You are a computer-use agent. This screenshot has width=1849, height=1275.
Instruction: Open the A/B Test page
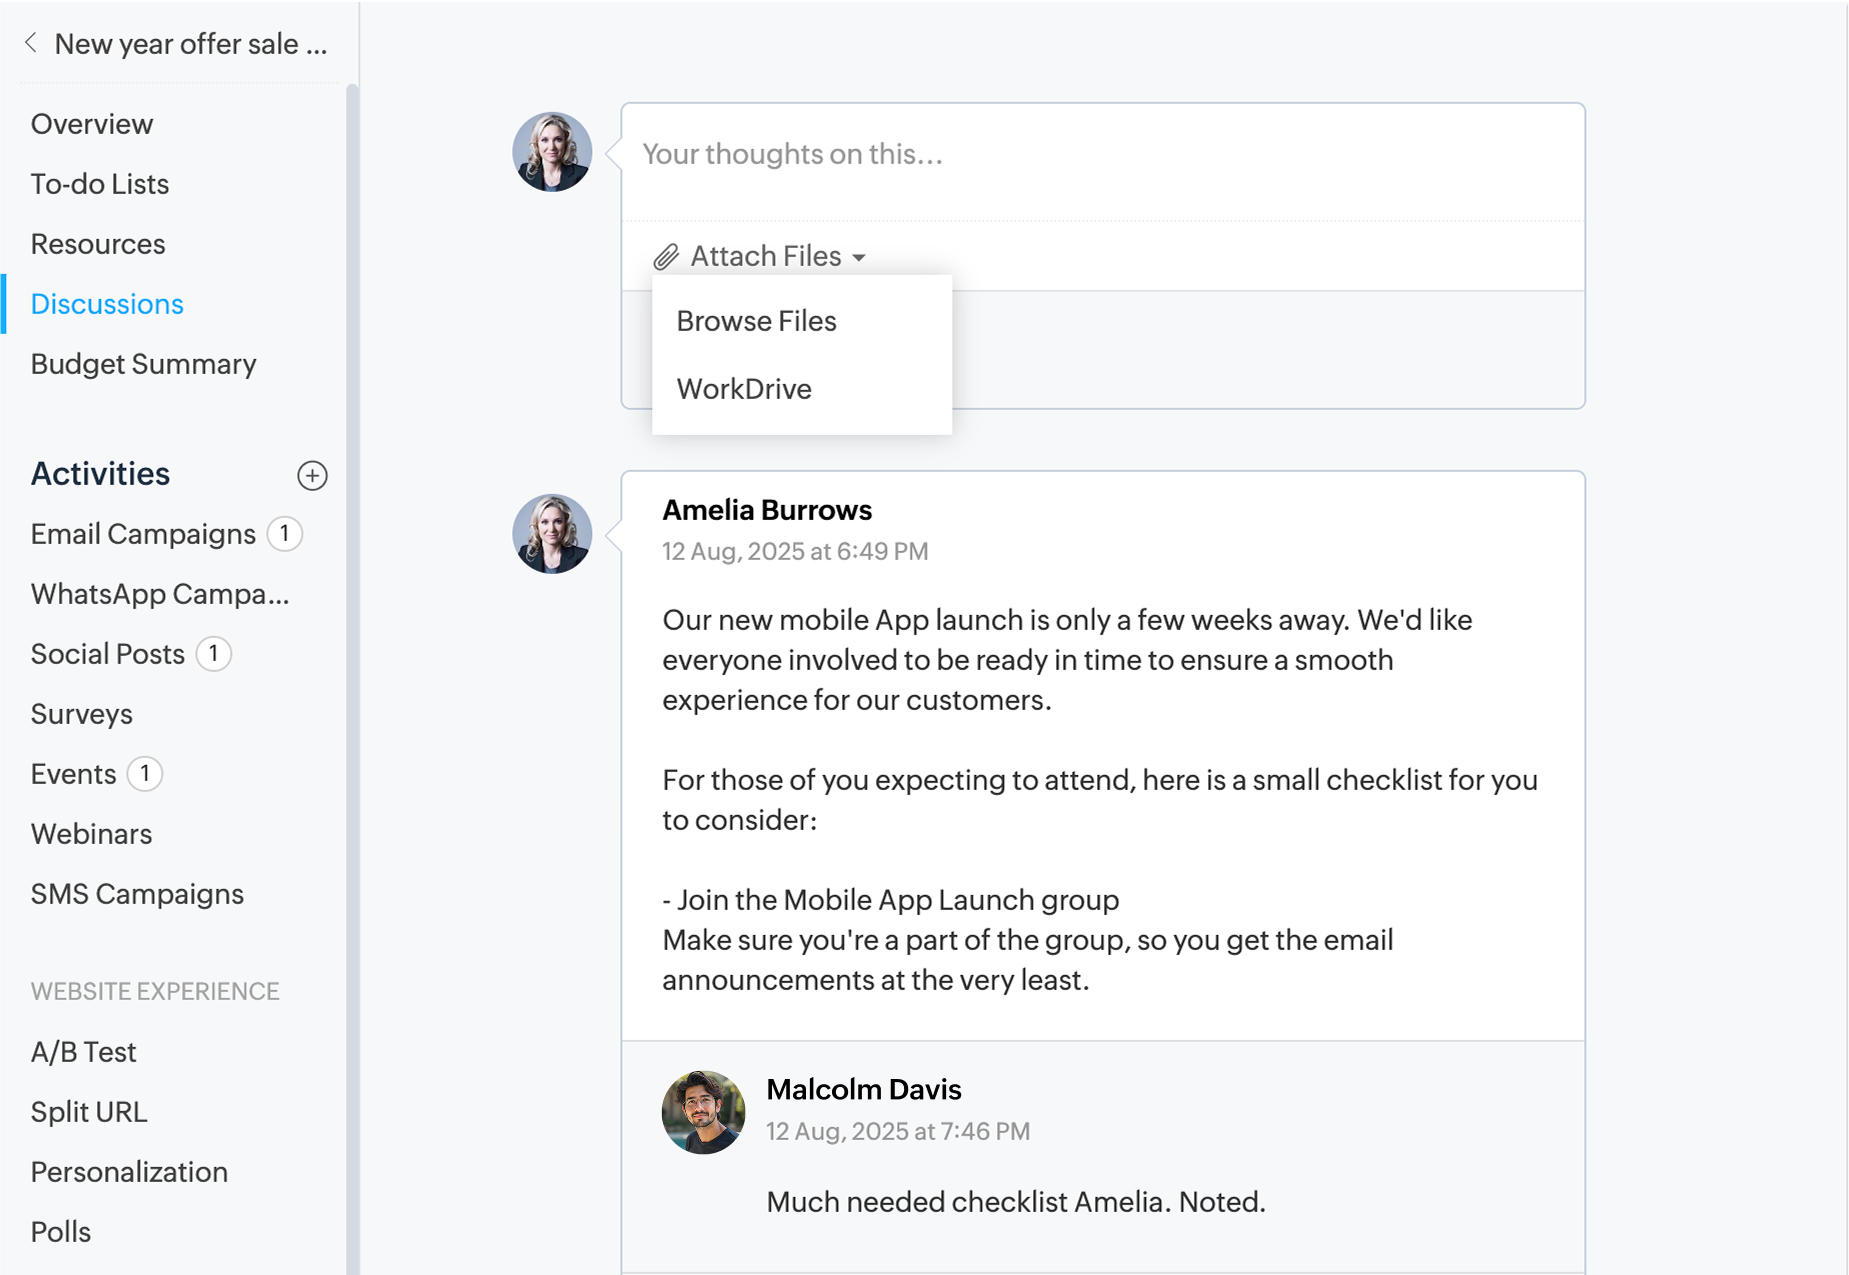click(83, 1052)
